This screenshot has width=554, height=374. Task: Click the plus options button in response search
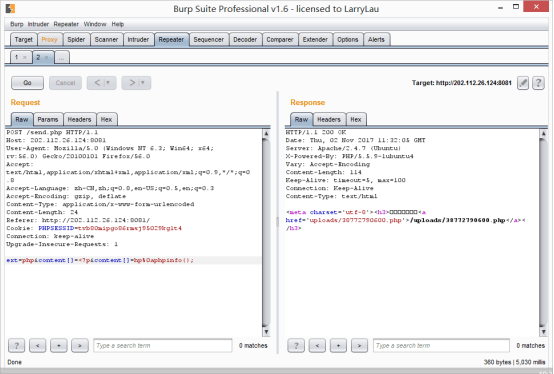click(338, 345)
